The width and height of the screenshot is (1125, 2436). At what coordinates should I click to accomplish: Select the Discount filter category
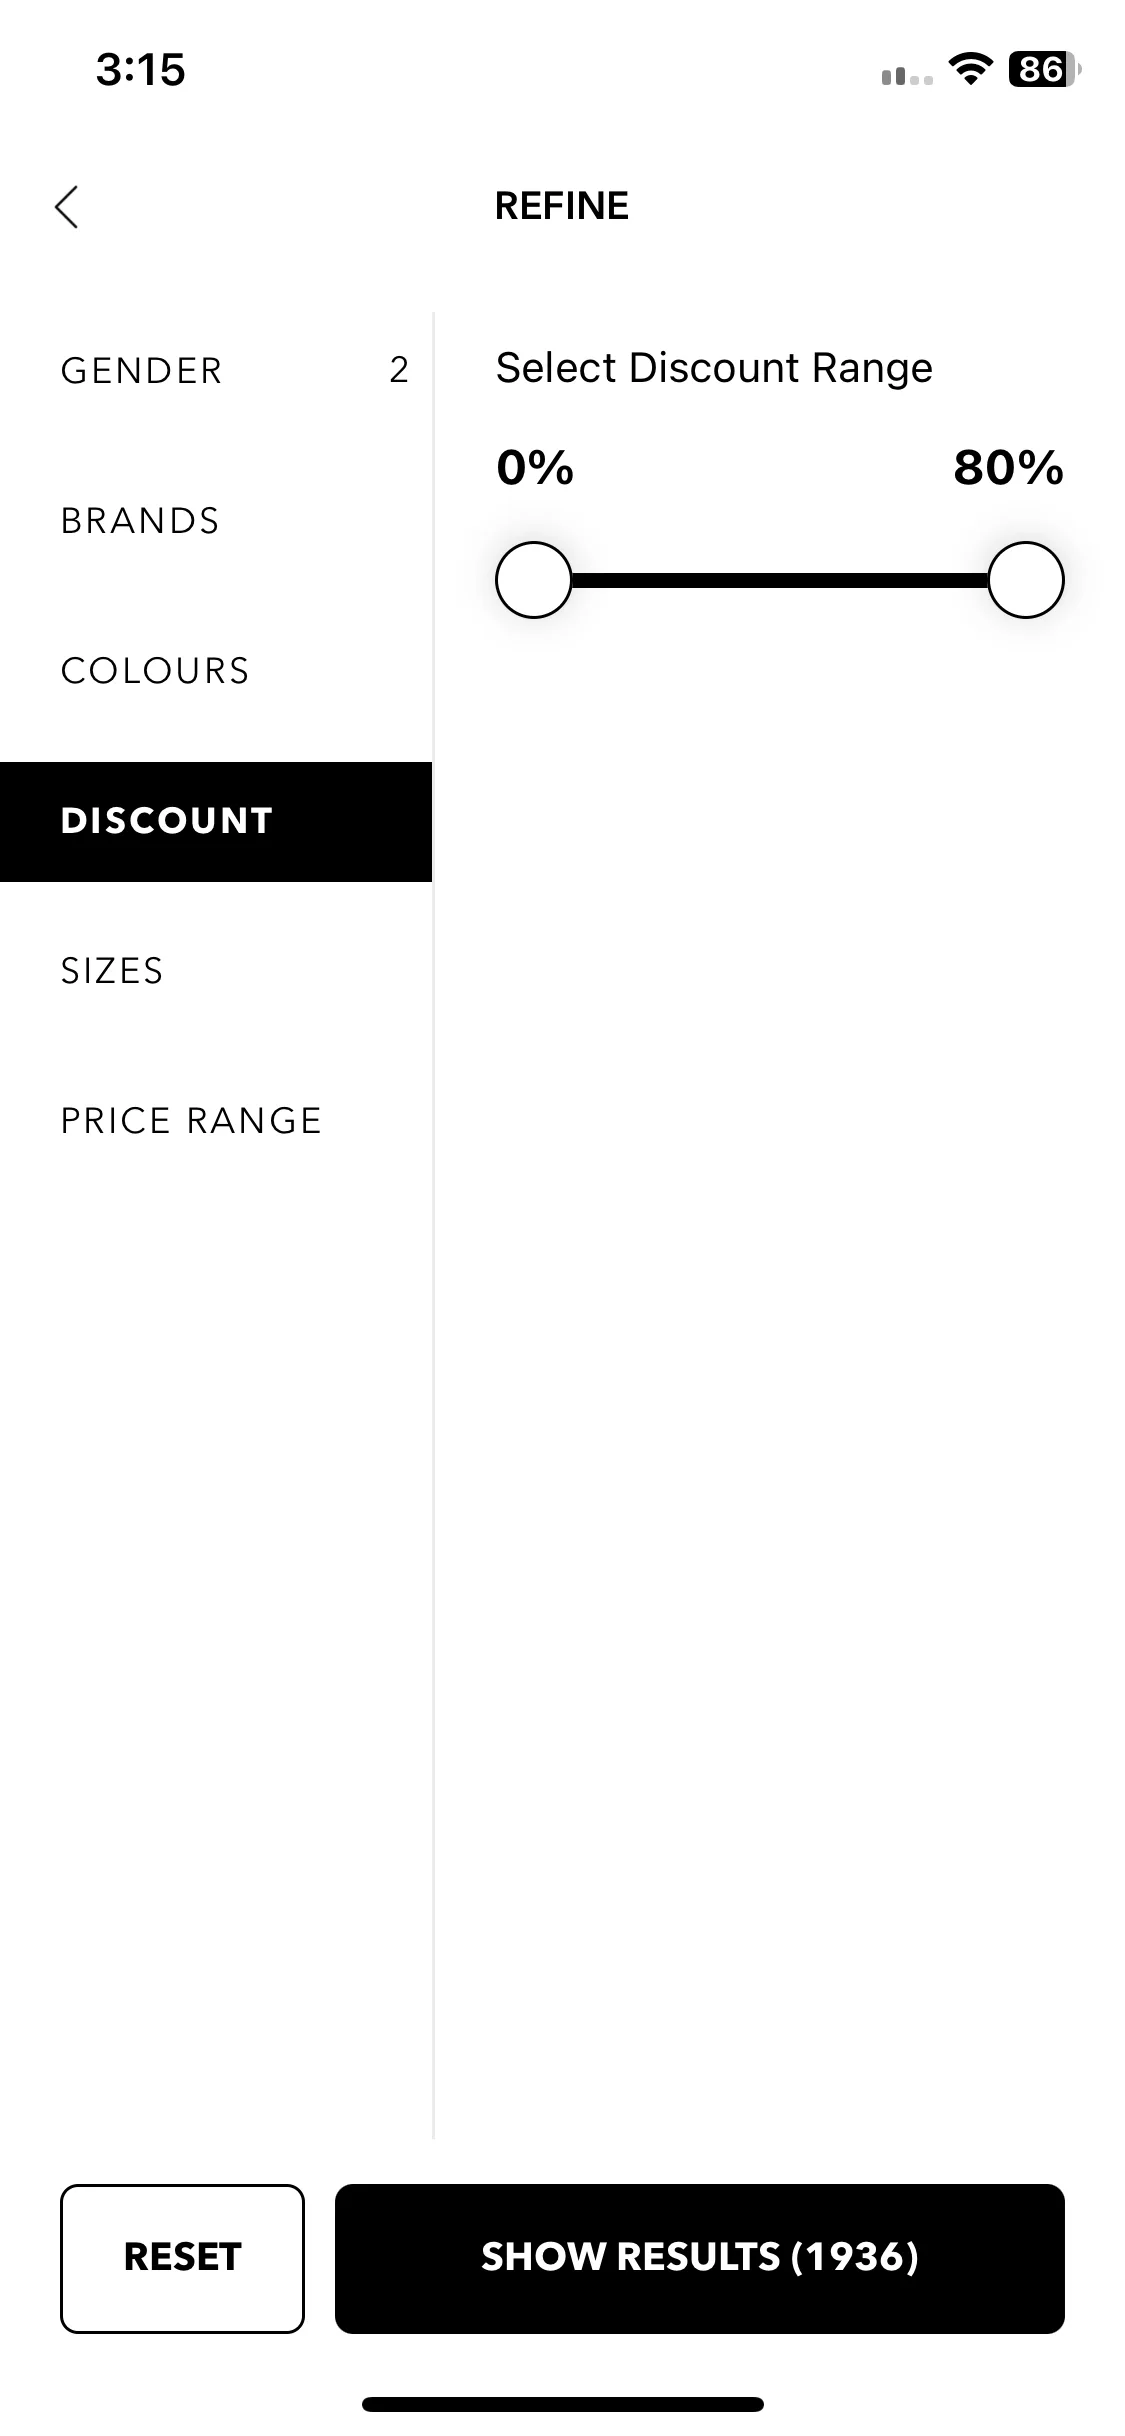tap(216, 821)
